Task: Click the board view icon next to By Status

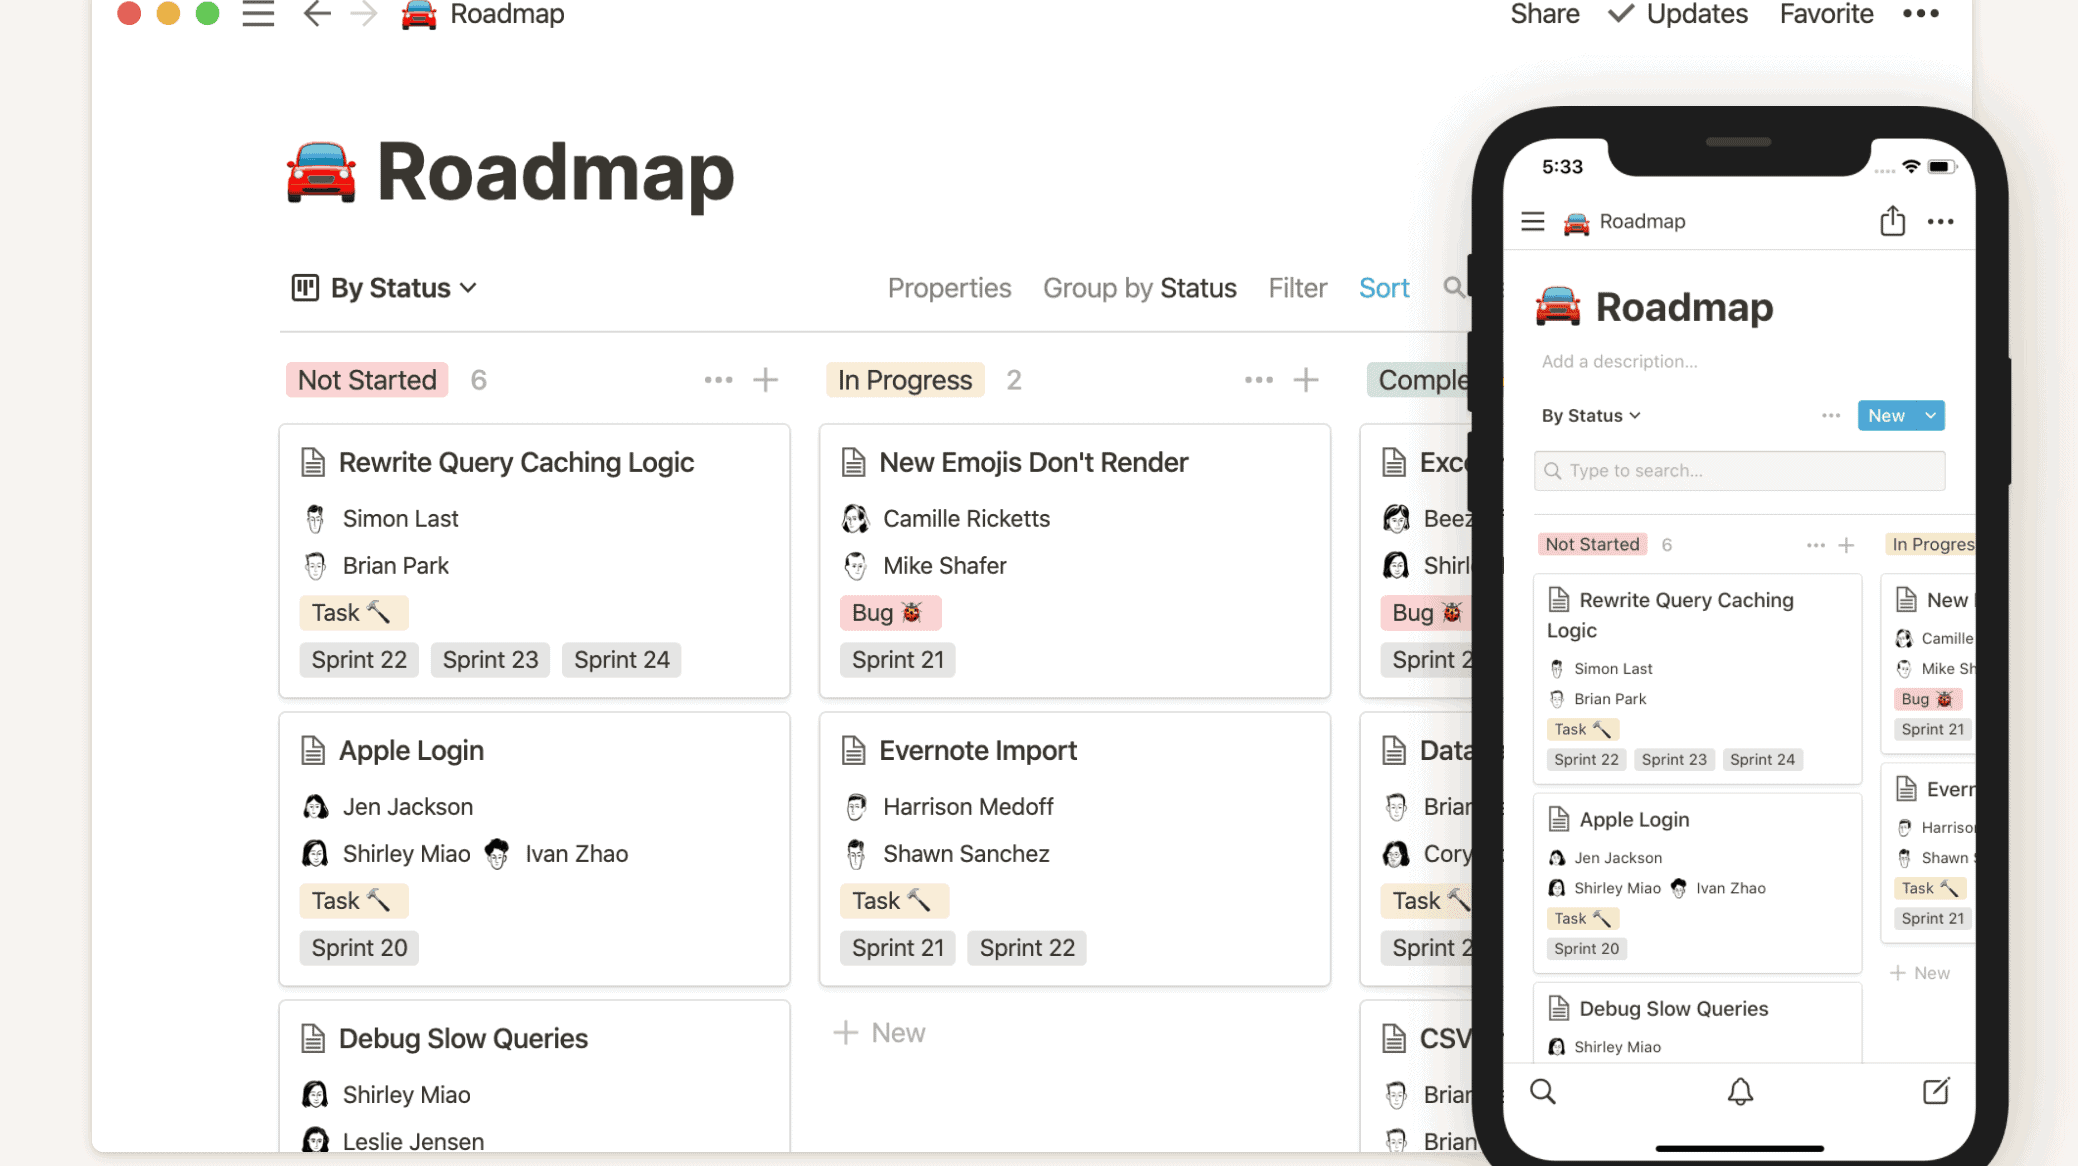Action: click(305, 288)
